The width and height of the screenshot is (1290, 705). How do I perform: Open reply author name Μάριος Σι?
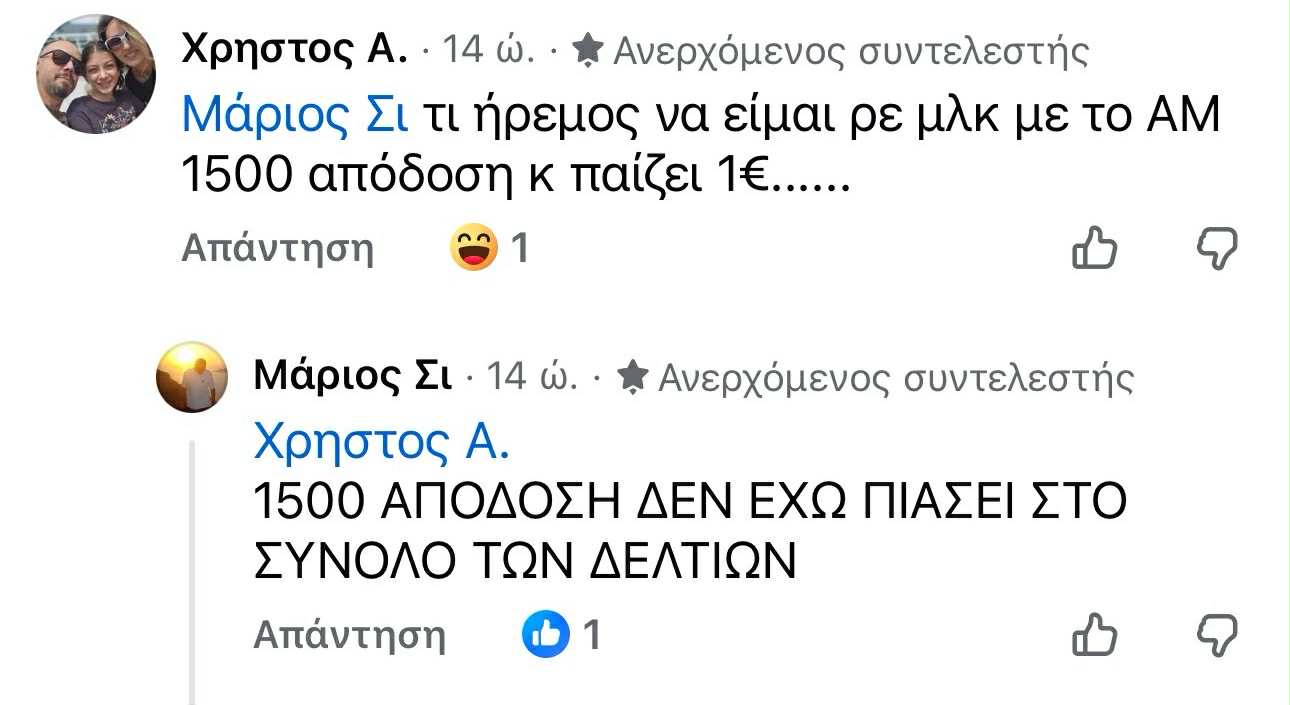tap(353, 377)
